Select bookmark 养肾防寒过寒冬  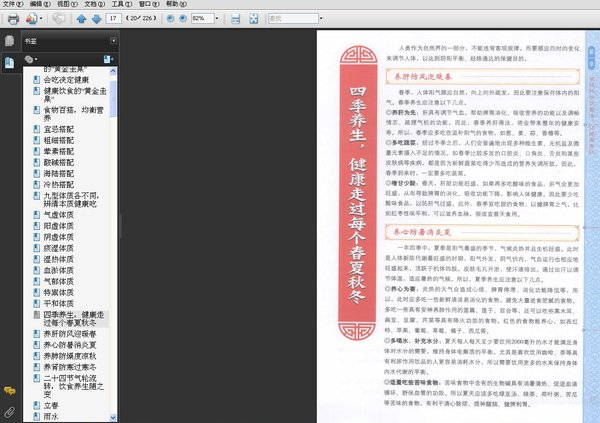(x=70, y=367)
